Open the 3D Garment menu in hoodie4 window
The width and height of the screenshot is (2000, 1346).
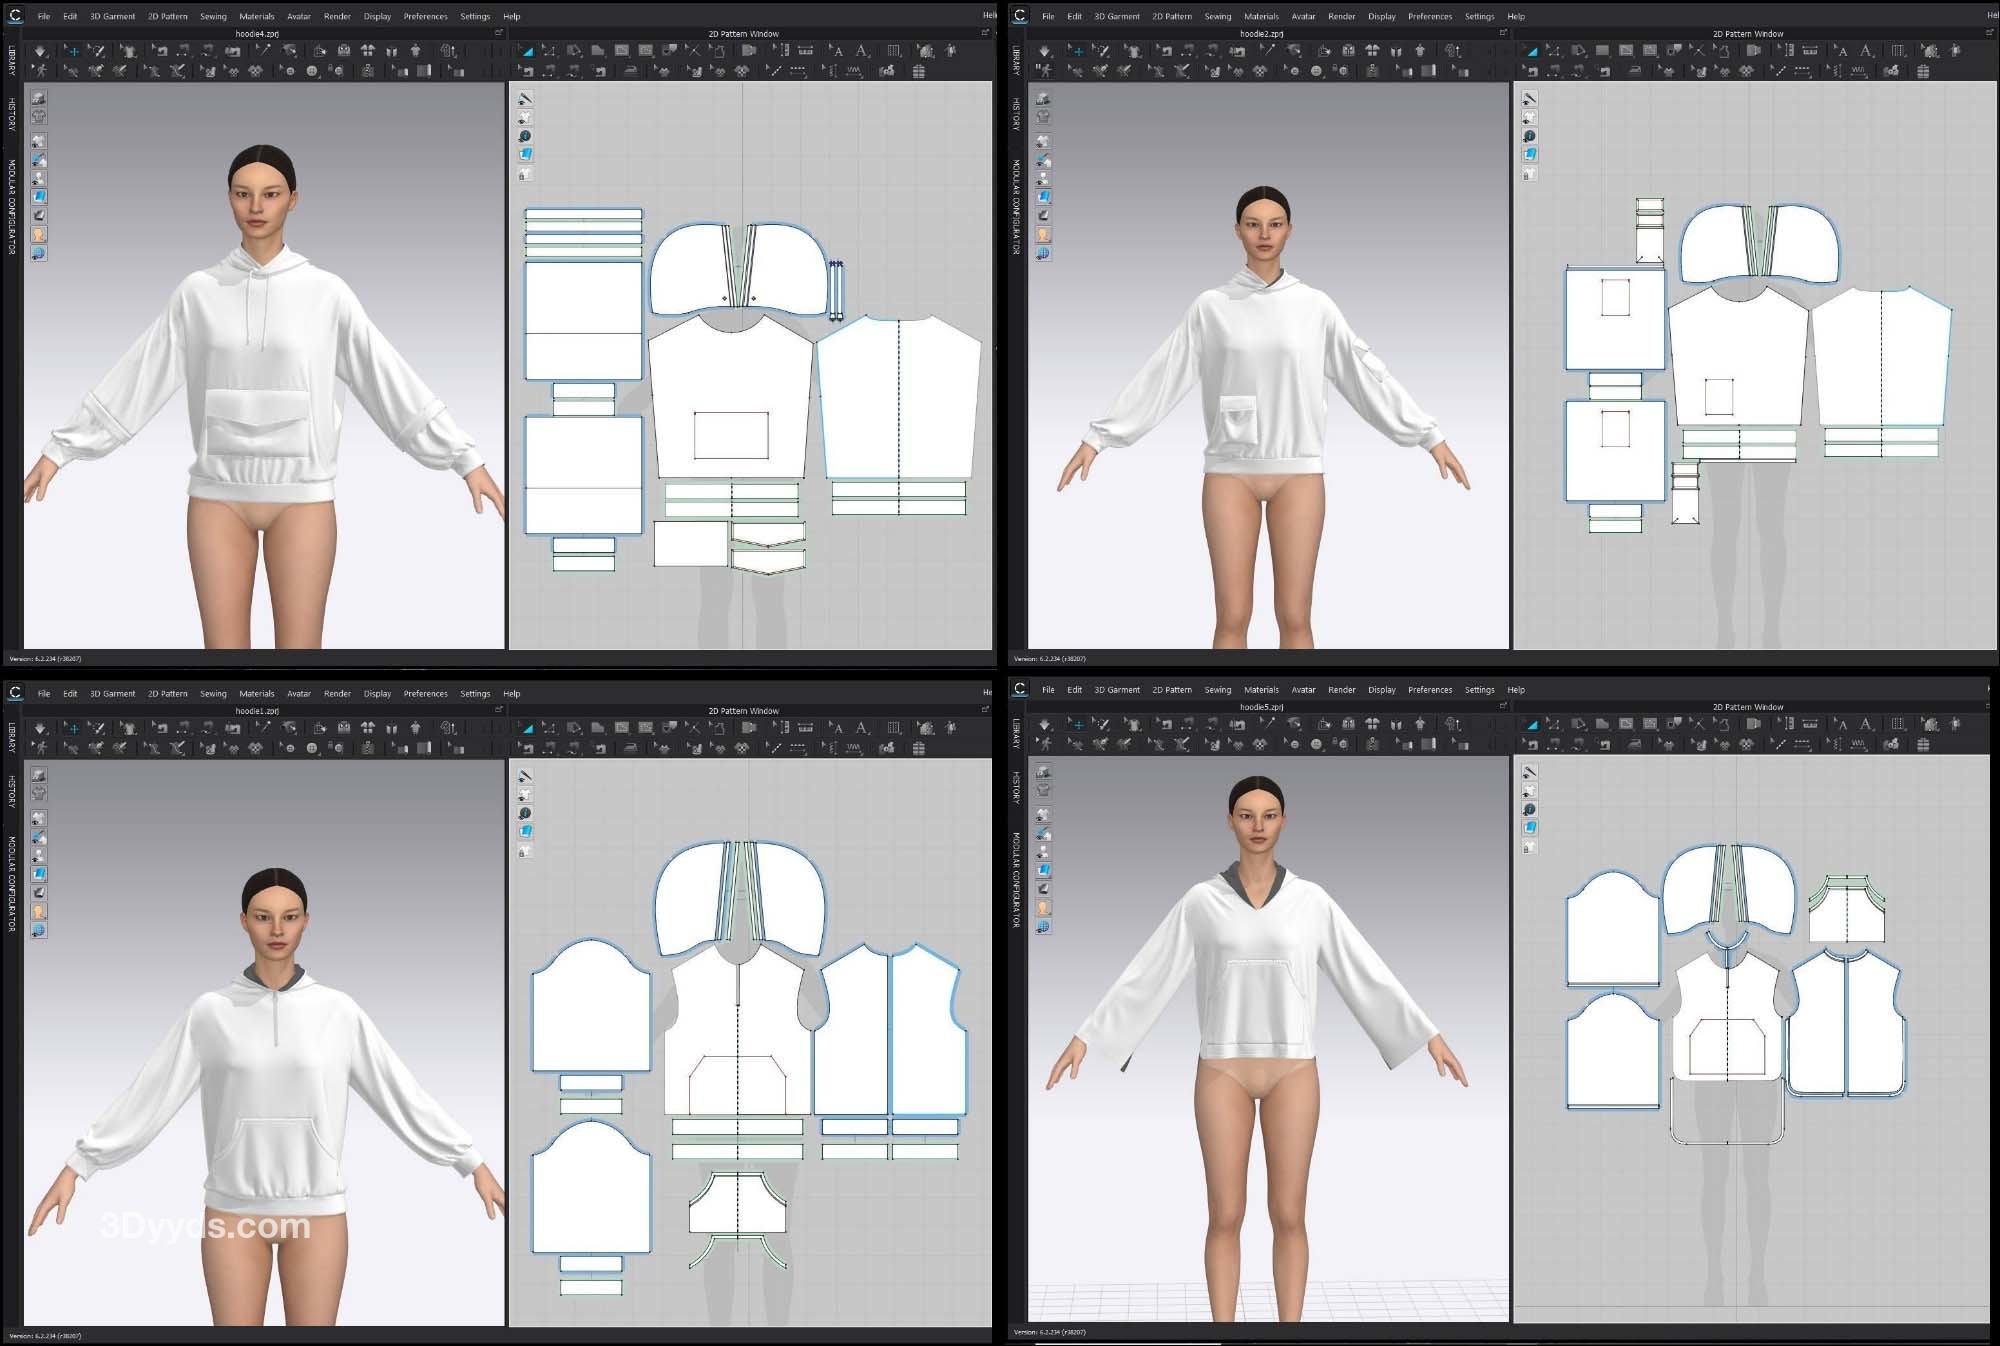point(112,16)
